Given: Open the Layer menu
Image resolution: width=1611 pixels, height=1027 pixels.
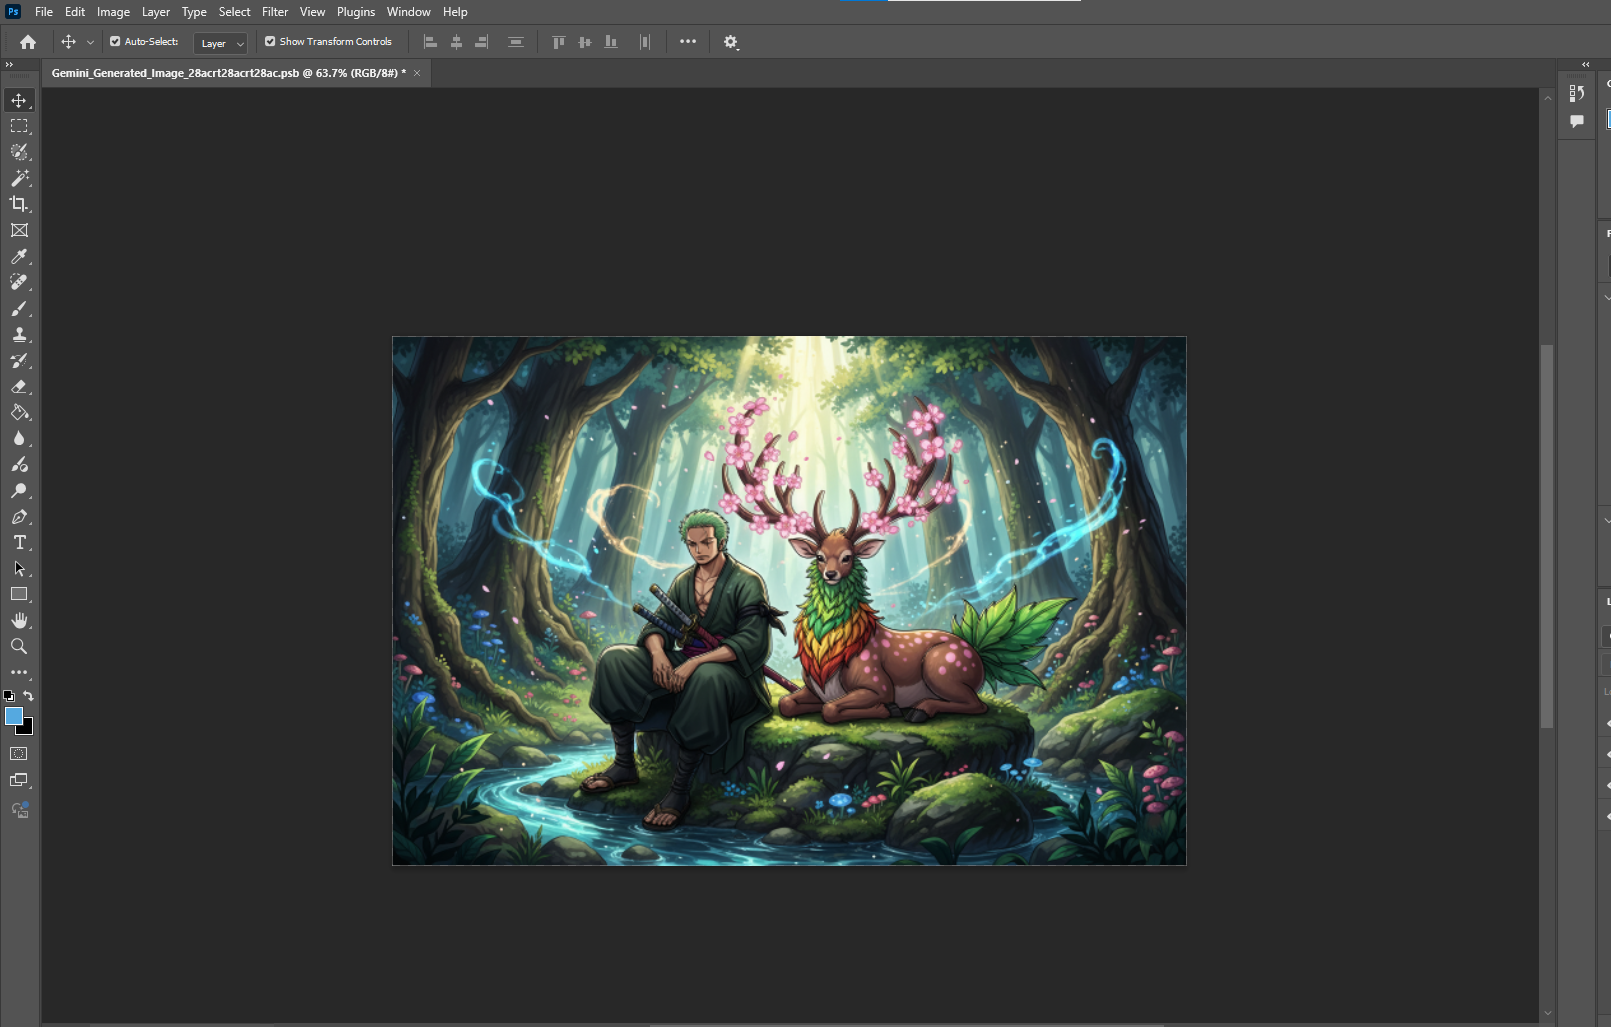Looking at the screenshot, I should coord(156,12).
